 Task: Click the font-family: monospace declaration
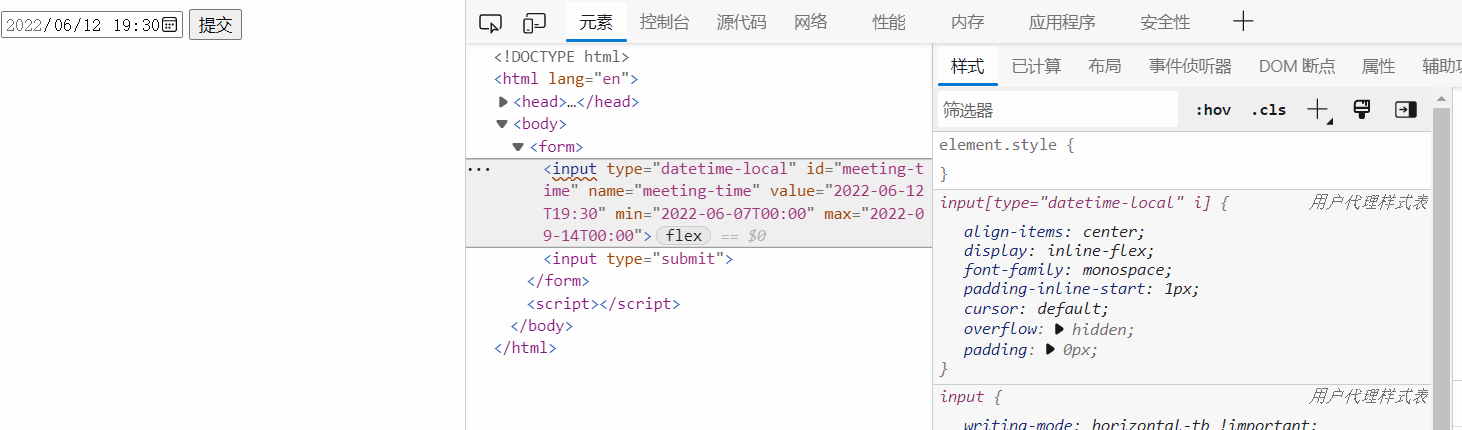(x=1067, y=270)
